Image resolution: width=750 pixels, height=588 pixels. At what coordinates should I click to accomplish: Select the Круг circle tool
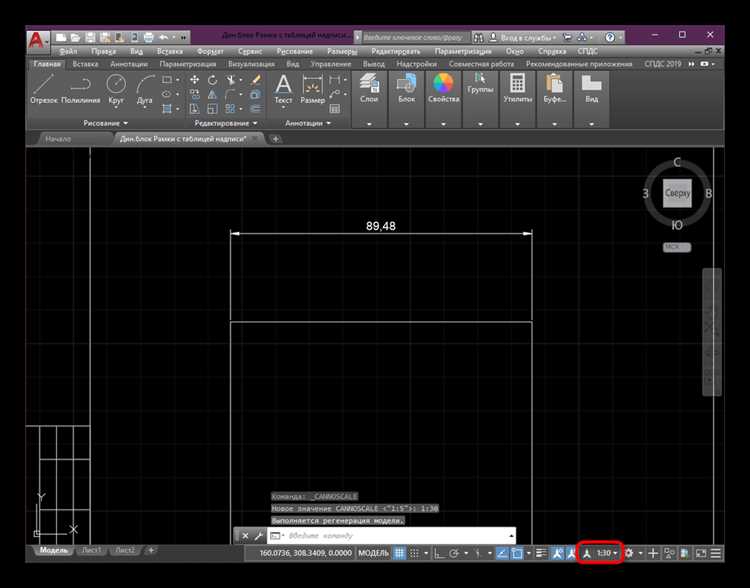116,89
